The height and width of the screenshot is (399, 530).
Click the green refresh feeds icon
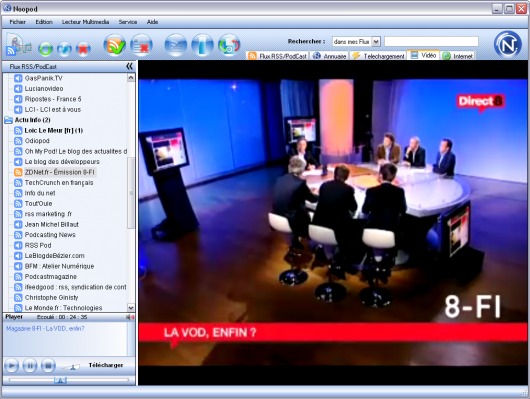click(45, 49)
